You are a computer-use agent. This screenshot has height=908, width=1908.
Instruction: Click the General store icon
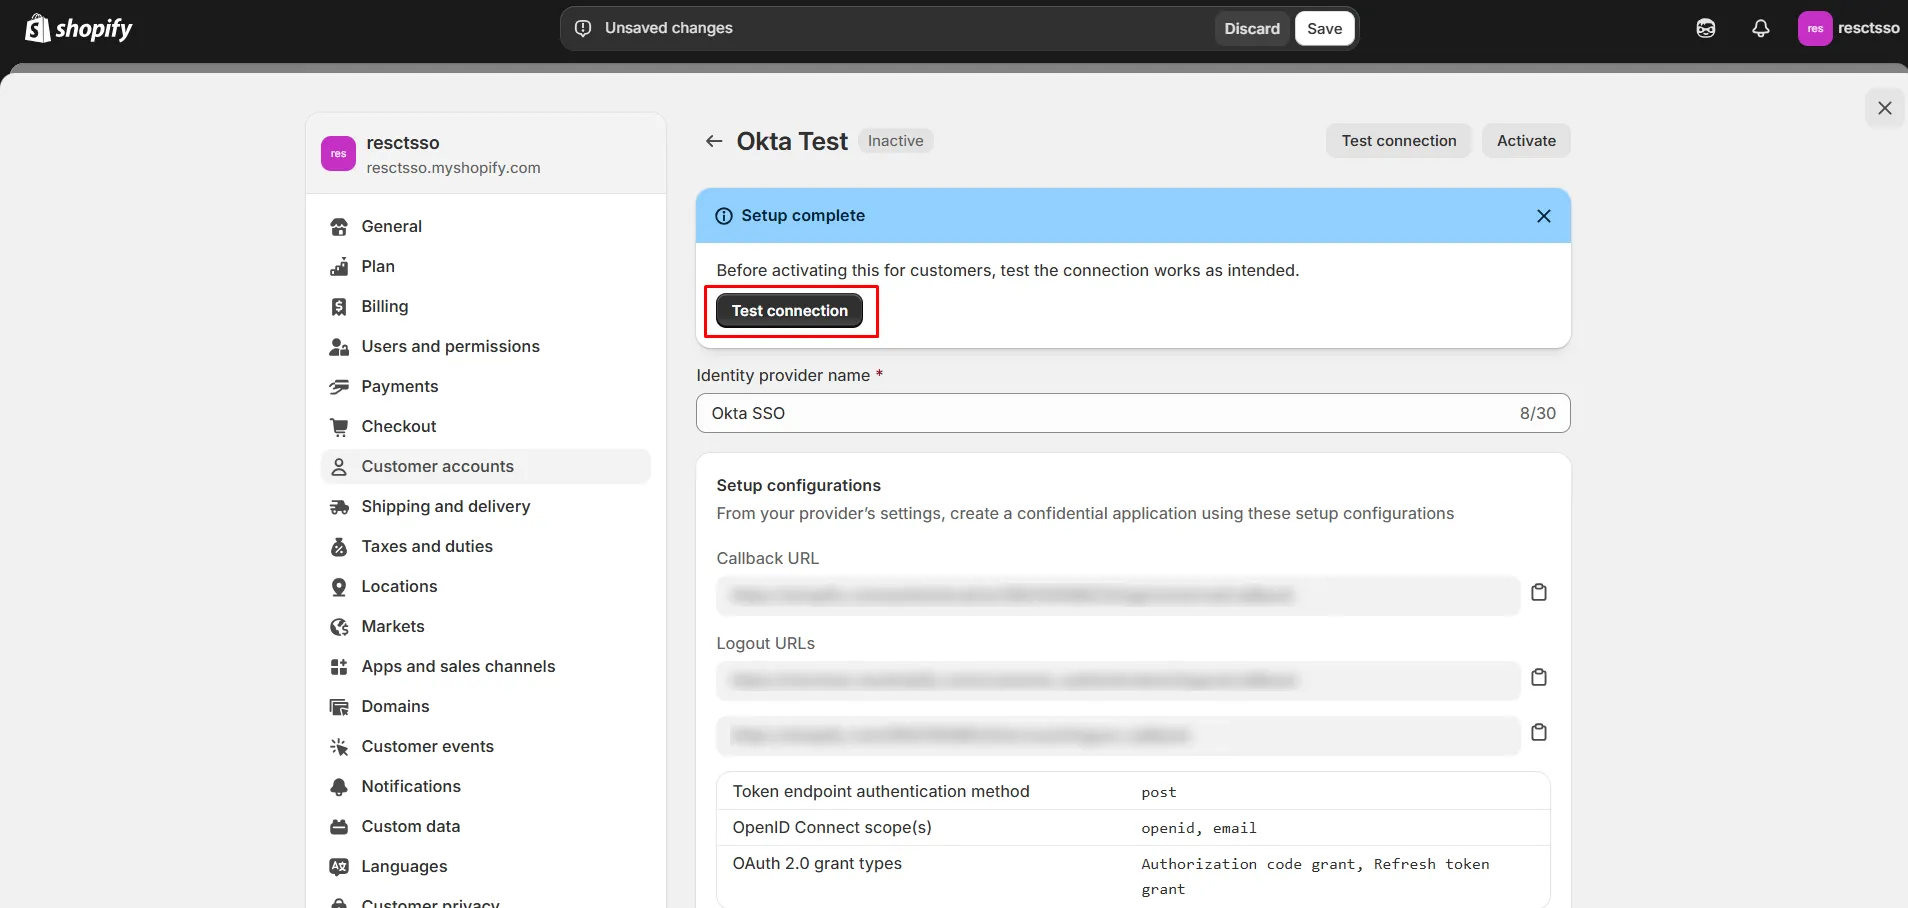tap(339, 227)
